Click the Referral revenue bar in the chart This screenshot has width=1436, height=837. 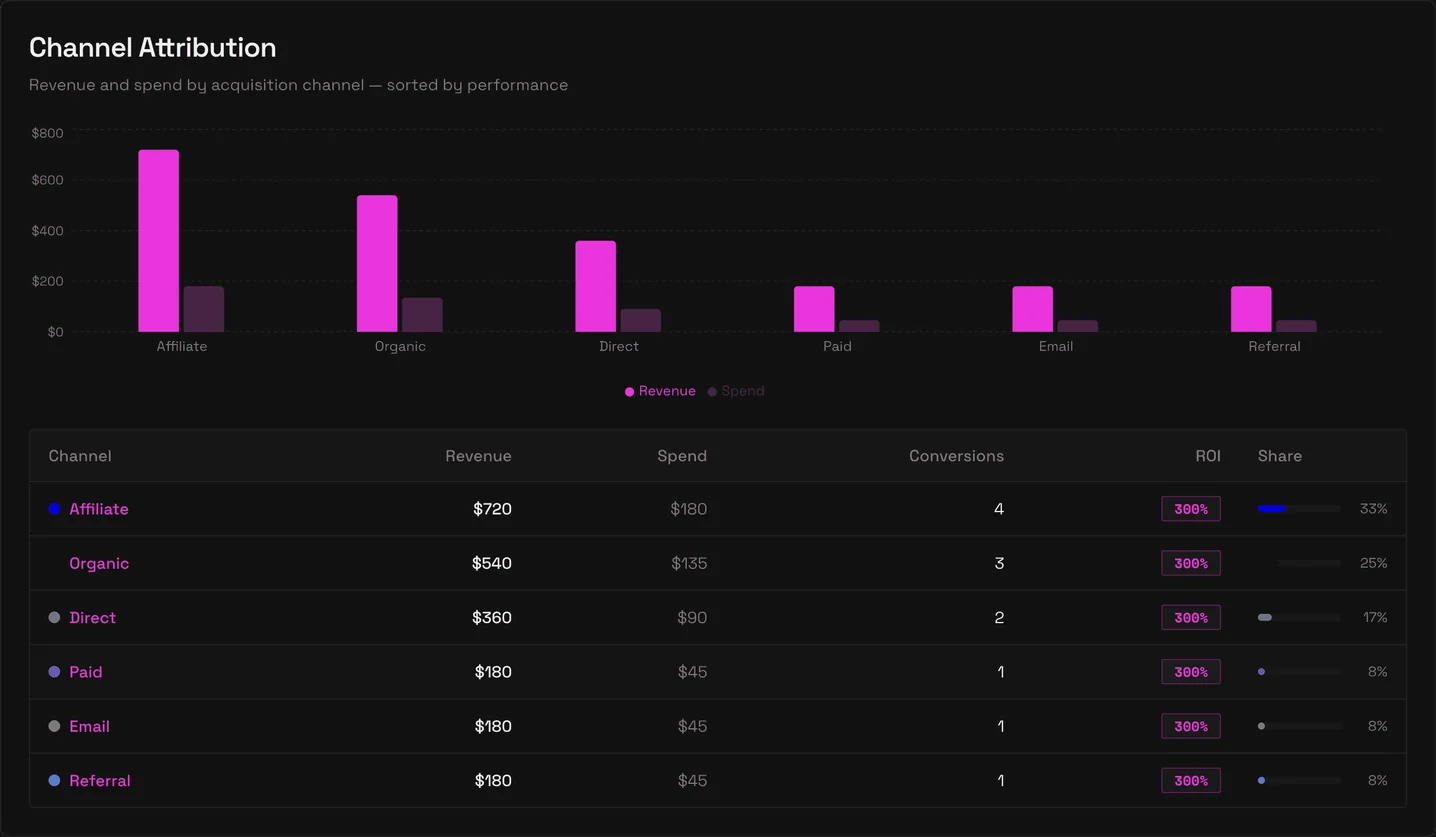point(1251,309)
